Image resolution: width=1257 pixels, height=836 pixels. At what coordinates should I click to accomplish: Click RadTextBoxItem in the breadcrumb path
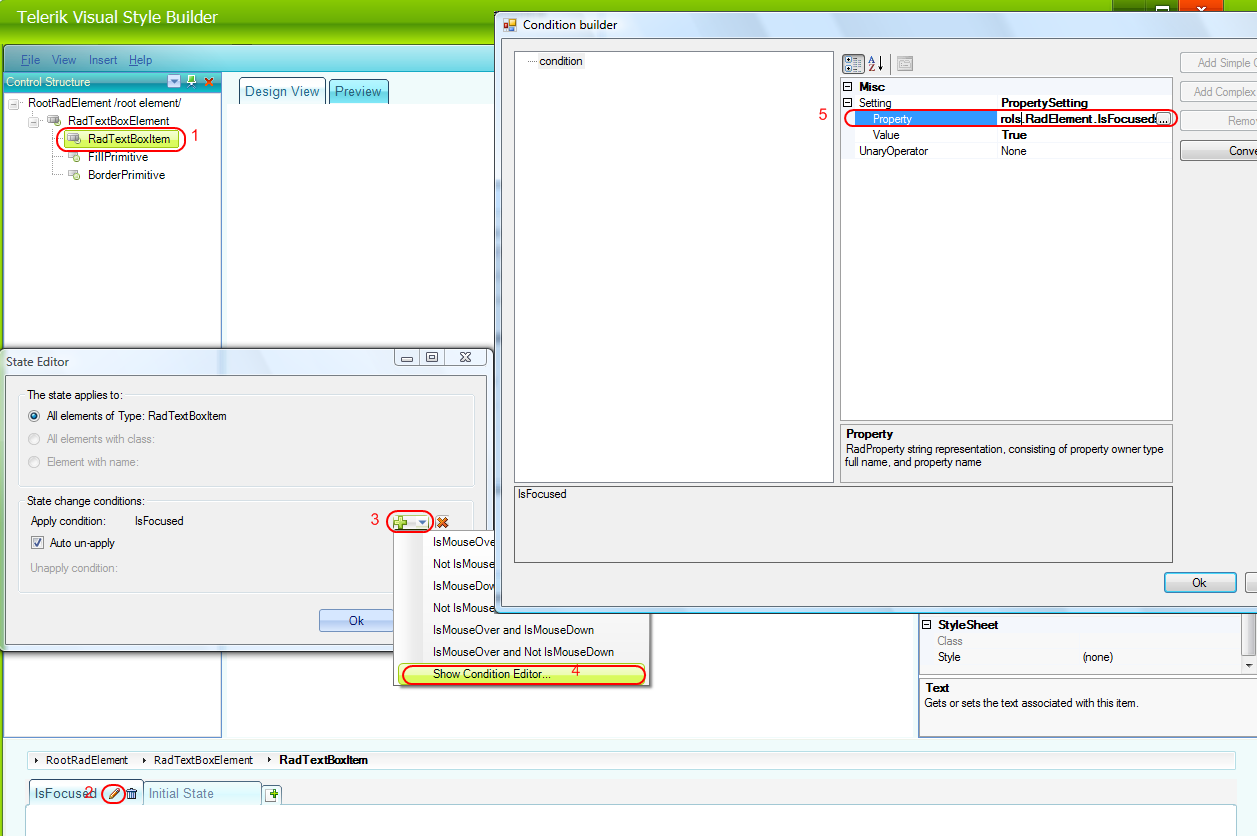point(324,760)
